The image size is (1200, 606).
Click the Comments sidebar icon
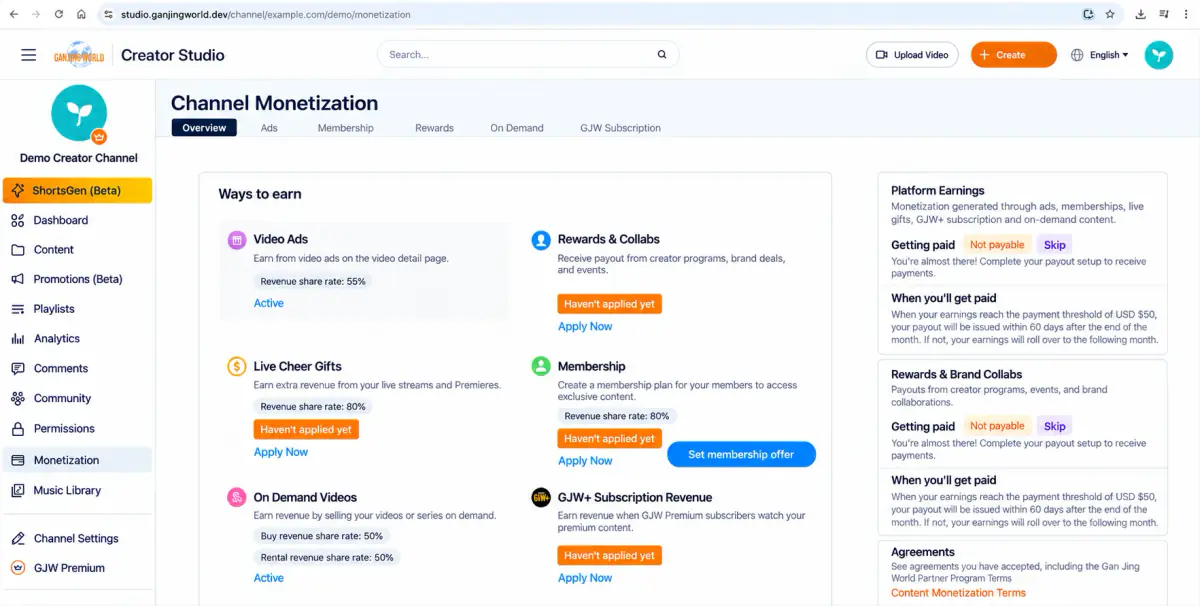click(18, 368)
